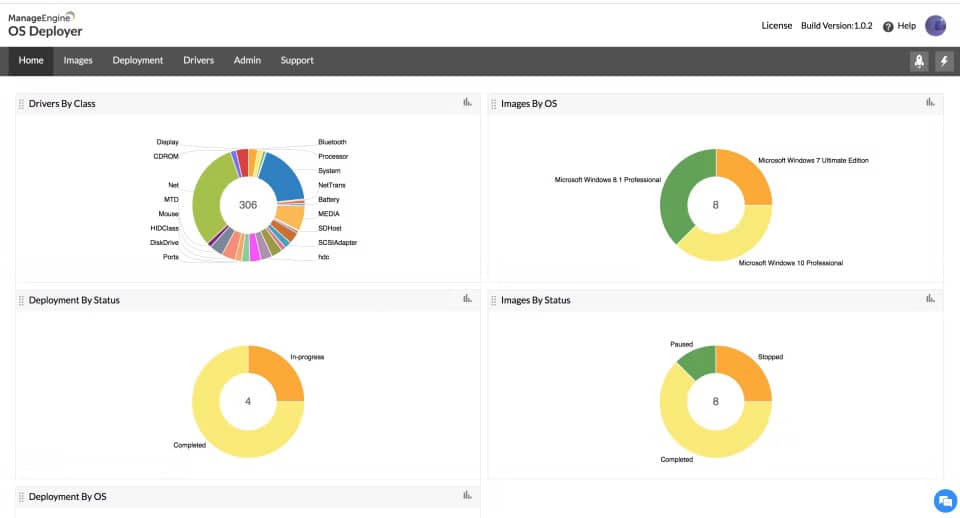The height and width of the screenshot is (518, 960).
Task: Click the Bluetooth label in Drivers chart
Action: coord(332,142)
